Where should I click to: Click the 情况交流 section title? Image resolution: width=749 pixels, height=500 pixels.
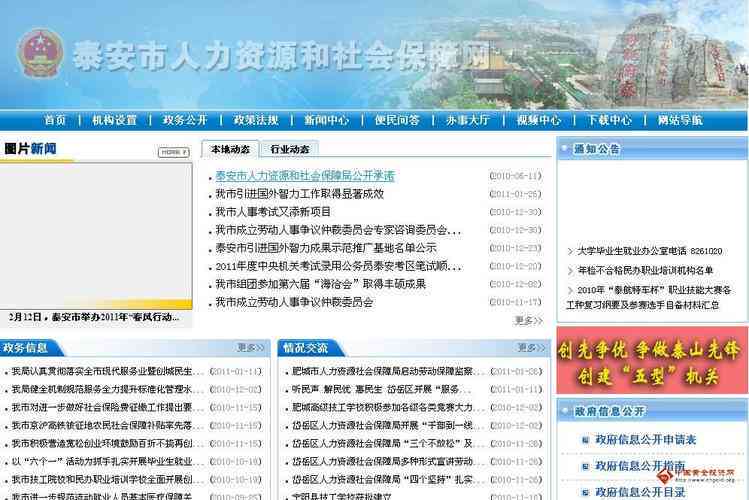point(305,348)
